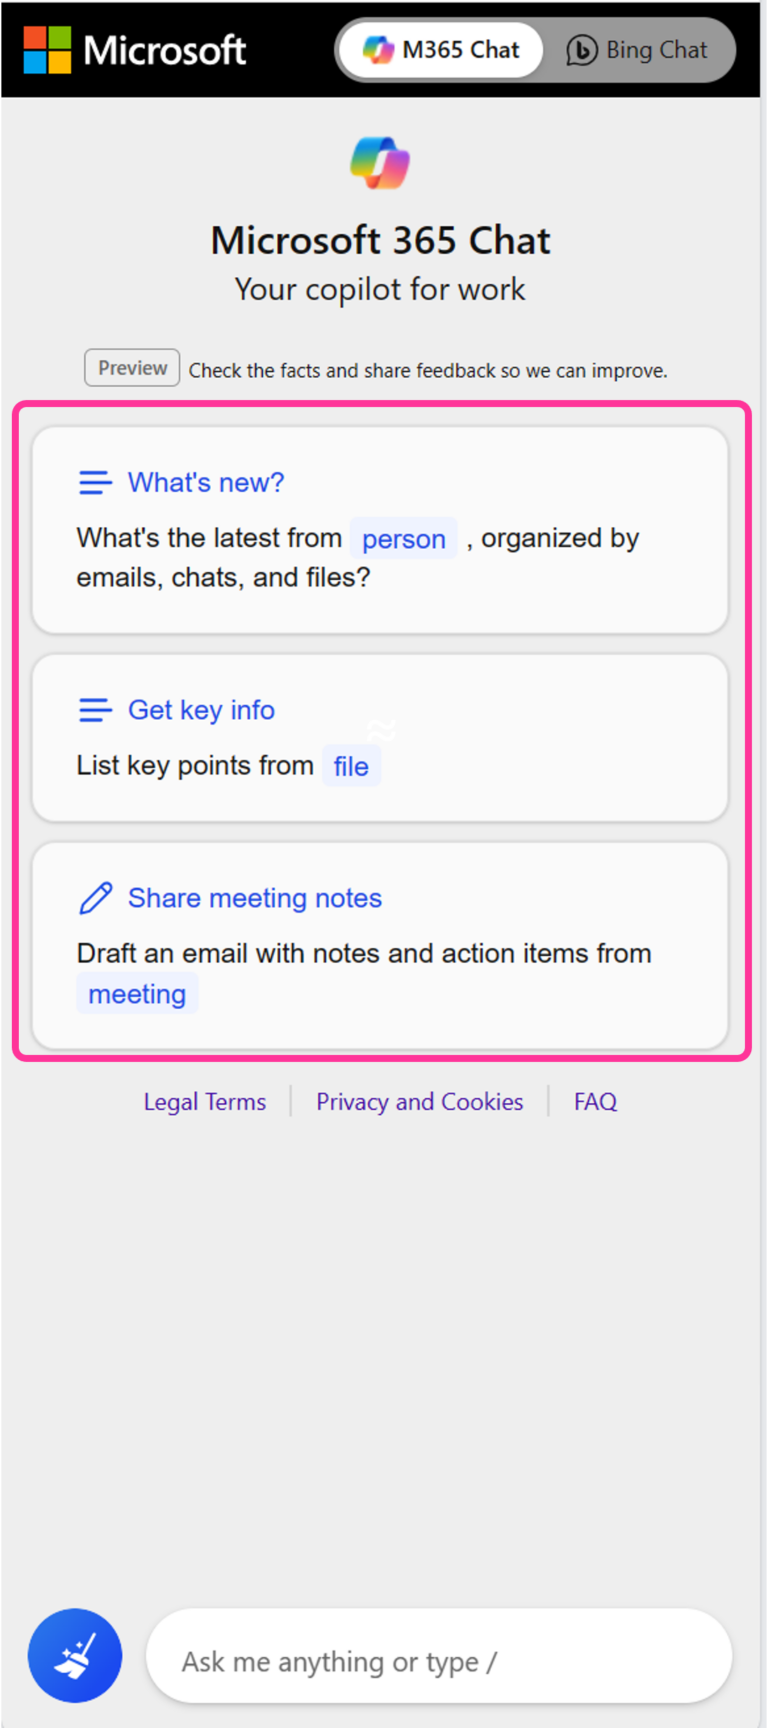Click the lines icon next to What's new?

point(95,482)
